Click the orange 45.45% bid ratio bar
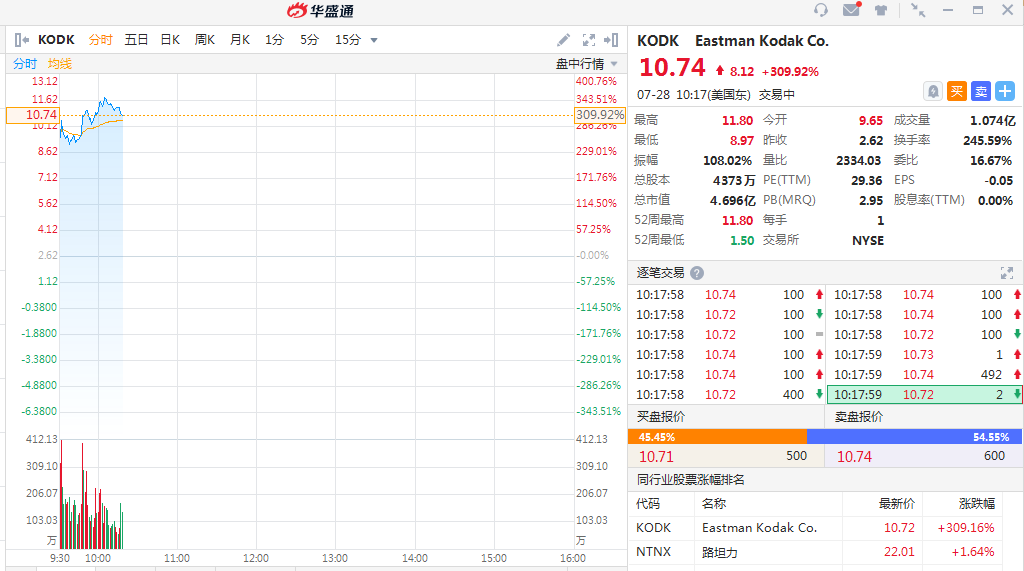The image size is (1024, 571). coord(717,437)
